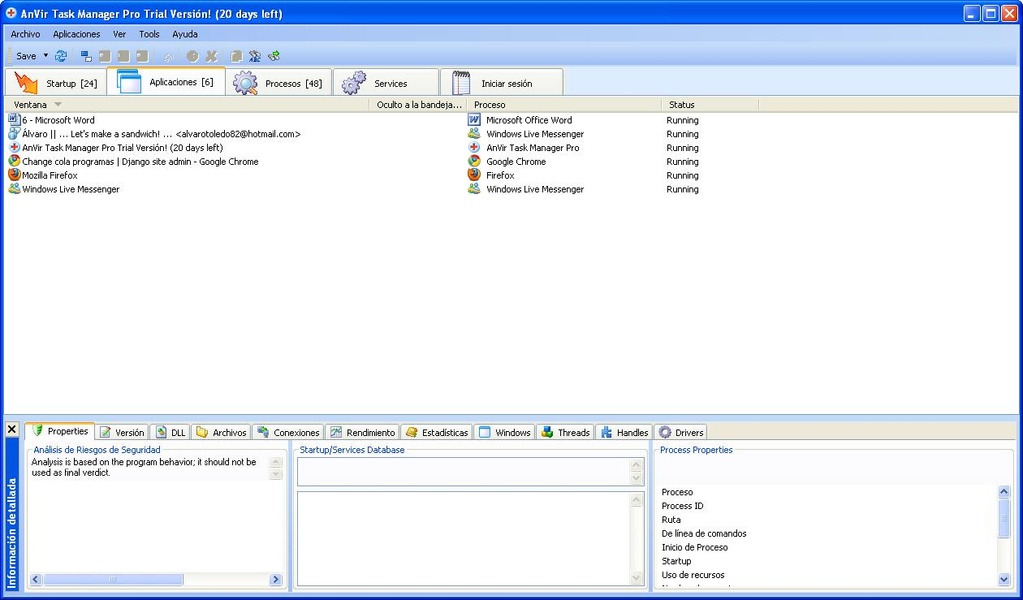Click the Google Chrome process icon

(x=474, y=161)
